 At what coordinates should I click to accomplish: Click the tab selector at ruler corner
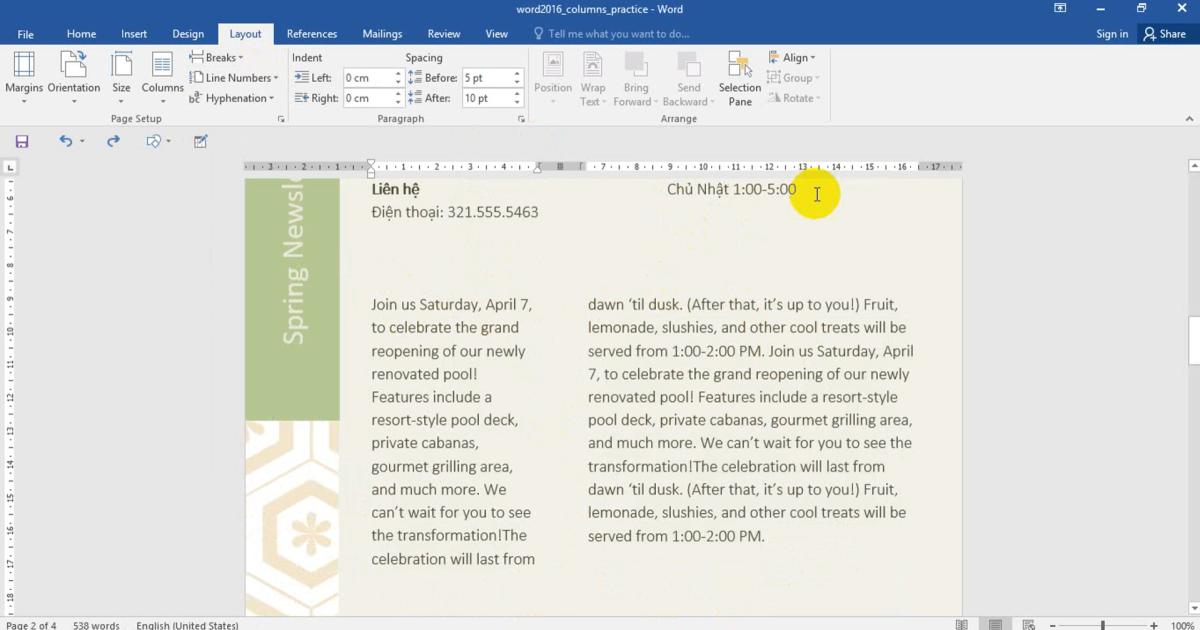10,167
